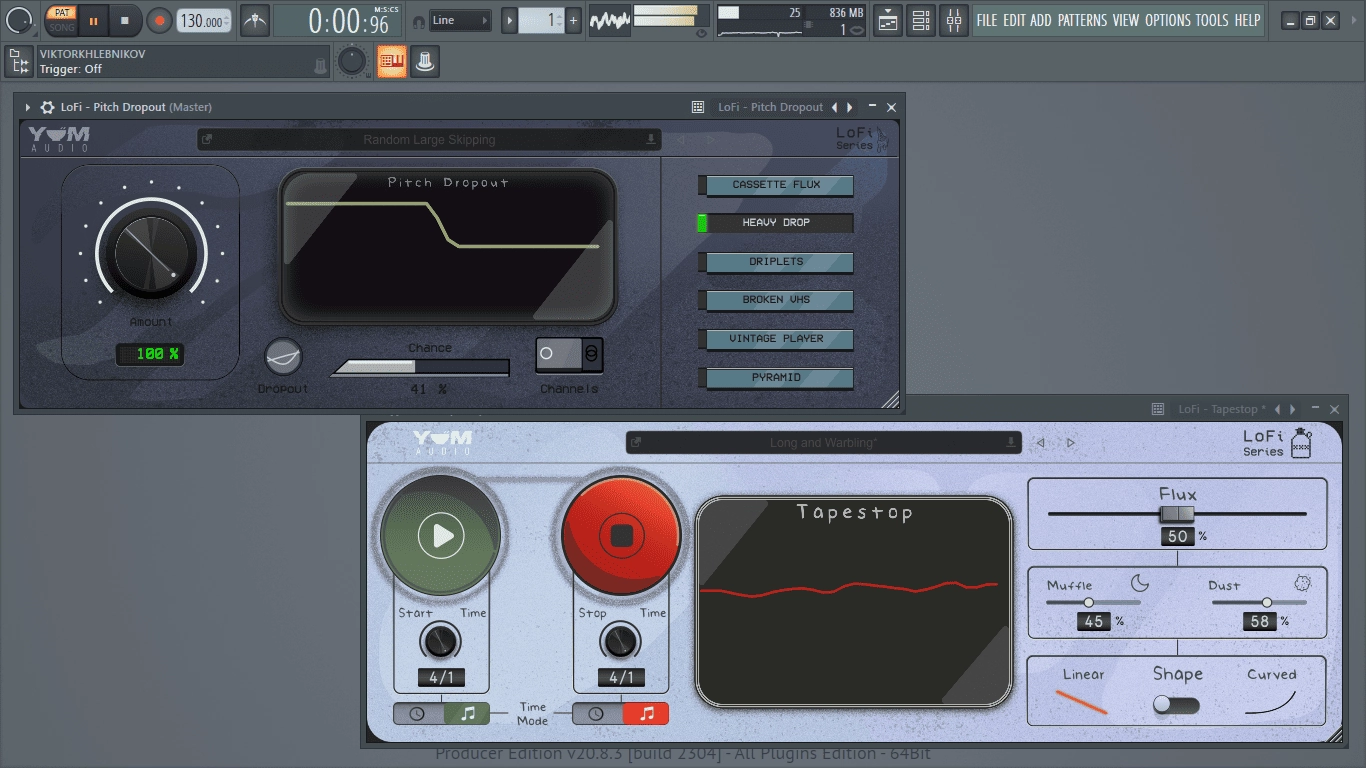Viewport: 1366px width, 768px height.
Task: Click the Pitch Dropout Amount knob
Action: pos(151,256)
